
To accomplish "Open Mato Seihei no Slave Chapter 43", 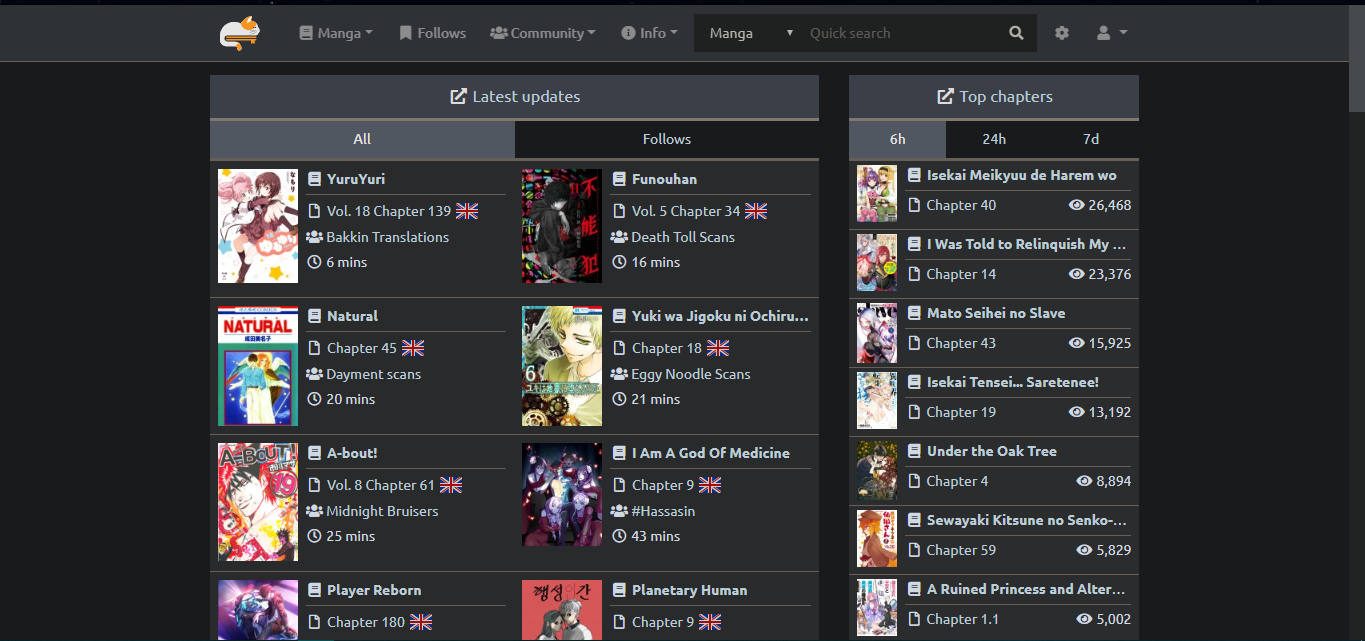I will click(961, 343).
